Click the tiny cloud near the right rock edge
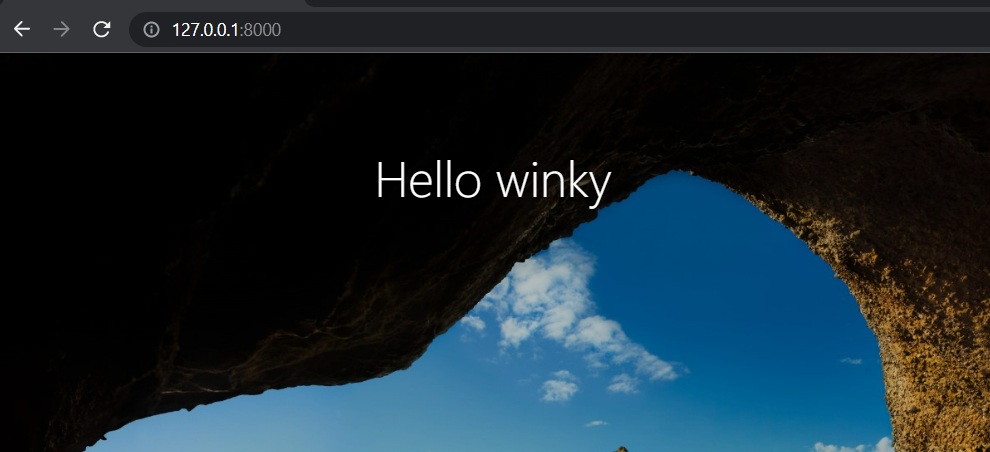Image resolution: width=990 pixels, height=452 pixels. click(x=851, y=361)
